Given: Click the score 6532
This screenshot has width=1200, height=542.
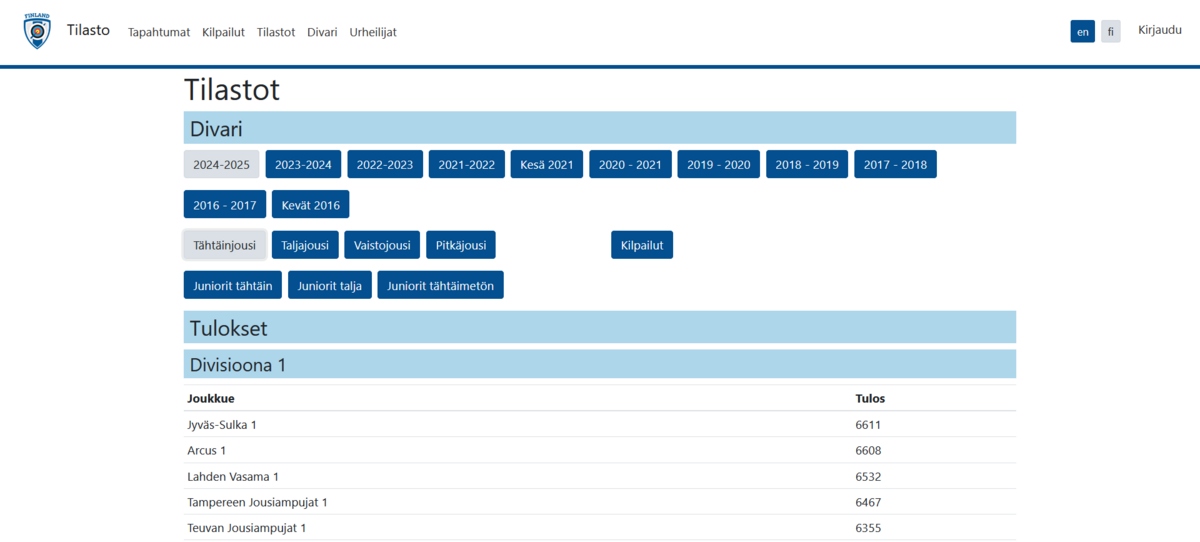Looking at the screenshot, I should 868,476.
